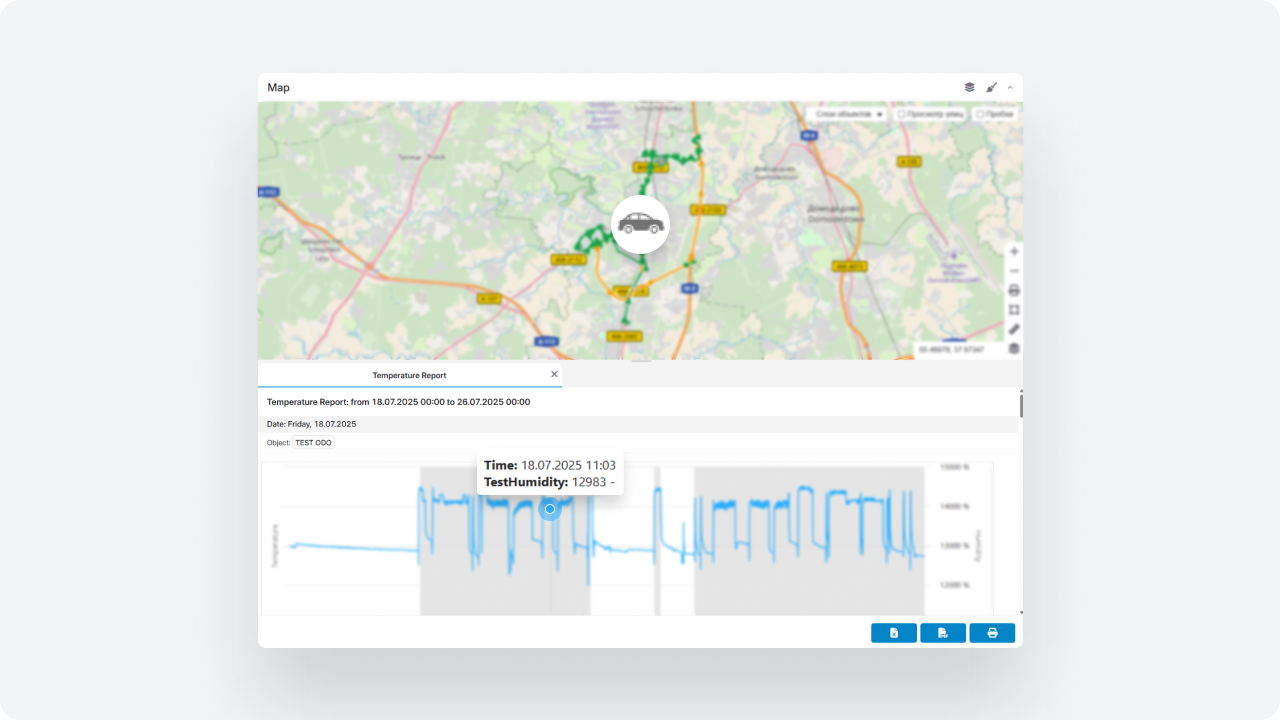Viewport: 1280px width, 720px height.
Task: Open the map layers stack icon
Action: point(969,87)
